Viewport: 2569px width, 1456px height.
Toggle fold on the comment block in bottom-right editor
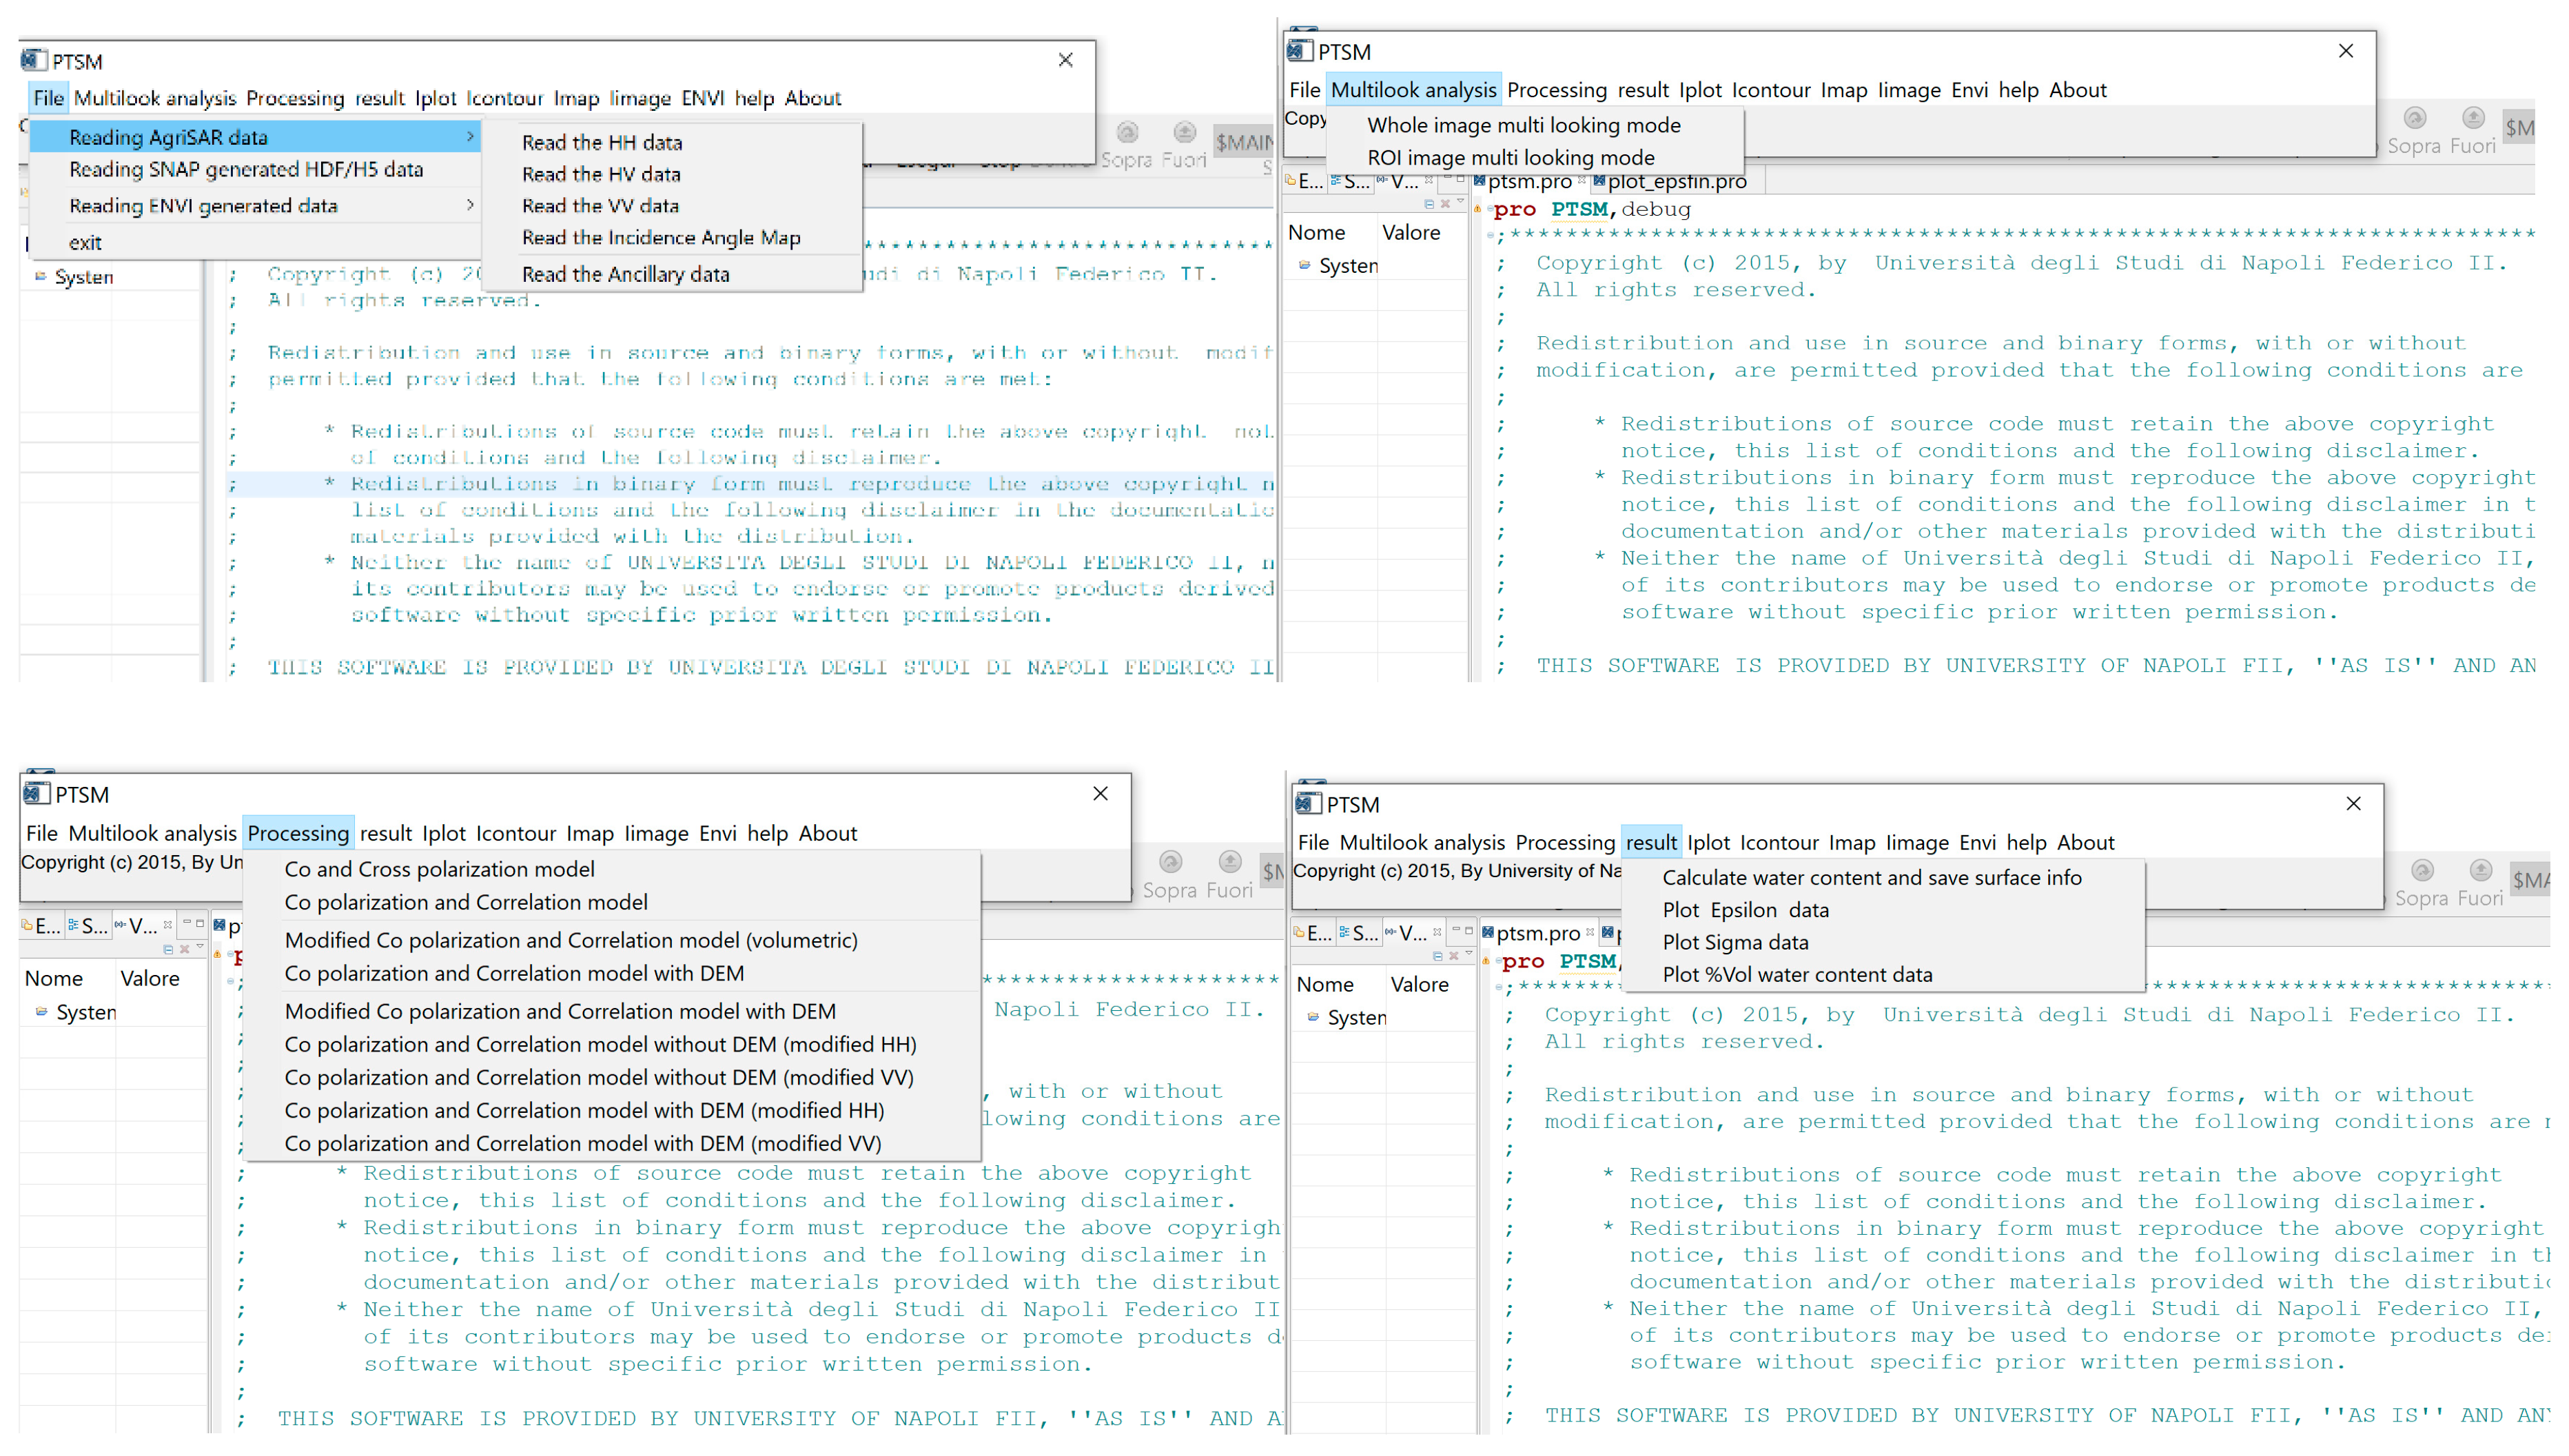click(1498, 988)
